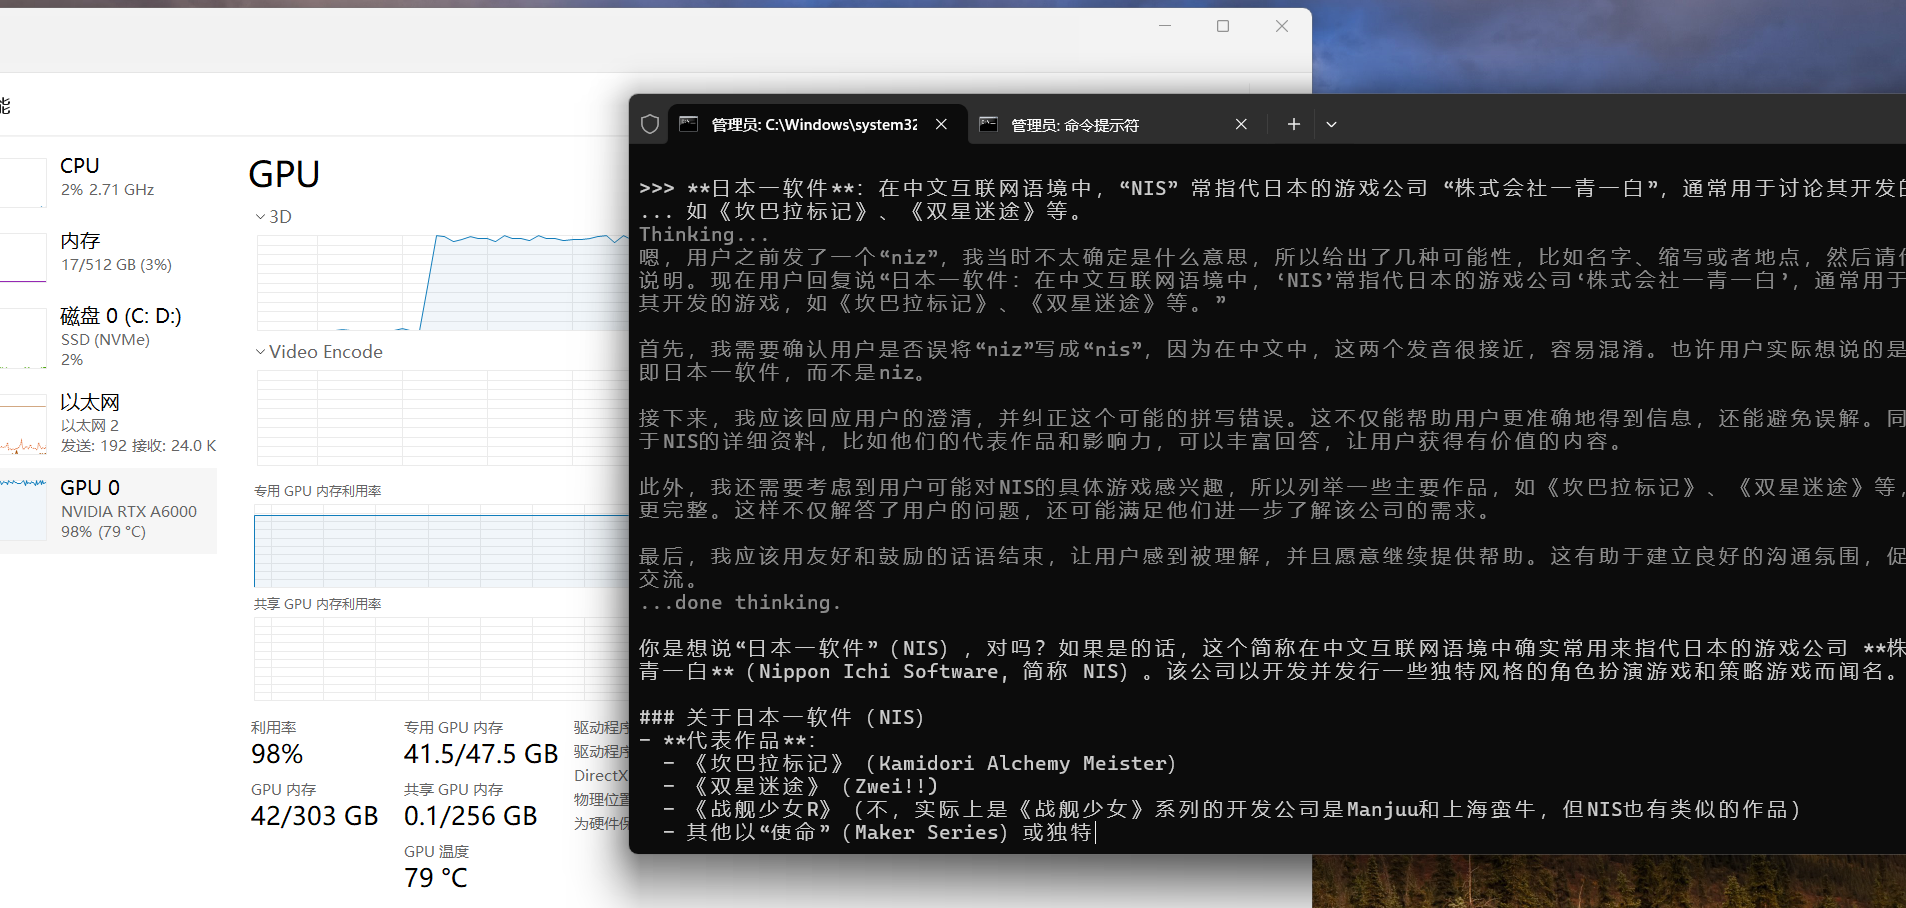The image size is (1906, 908).
Task: Click the 《双星迷途》 (Zwei!!) list line
Action: [x=800, y=787]
